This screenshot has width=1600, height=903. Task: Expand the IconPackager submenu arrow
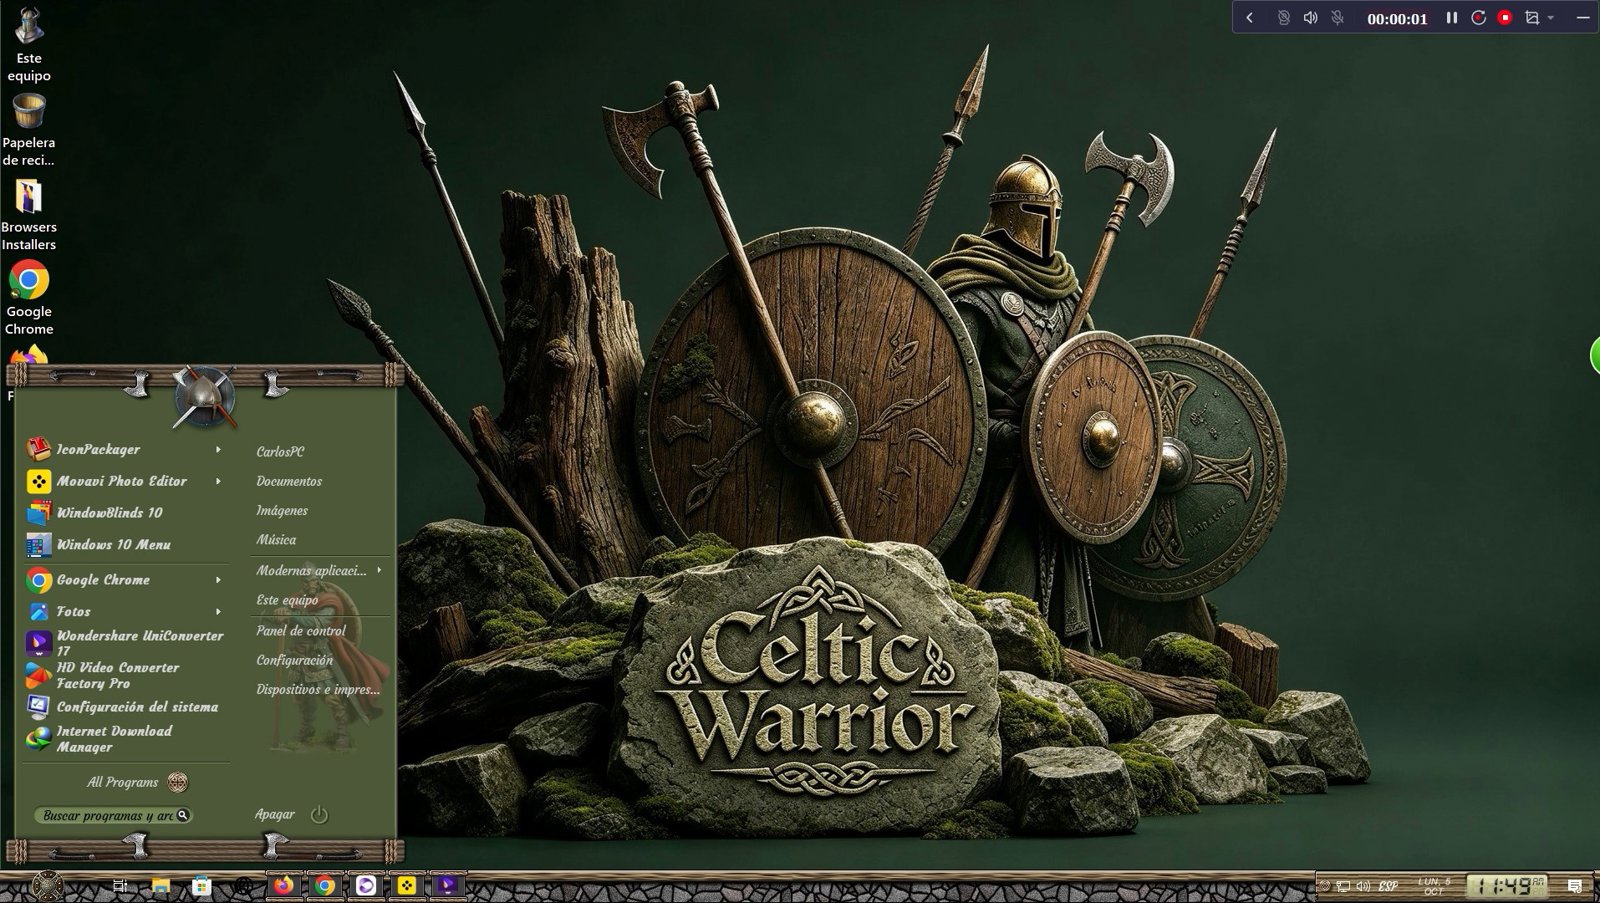pyautogui.click(x=218, y=450)
